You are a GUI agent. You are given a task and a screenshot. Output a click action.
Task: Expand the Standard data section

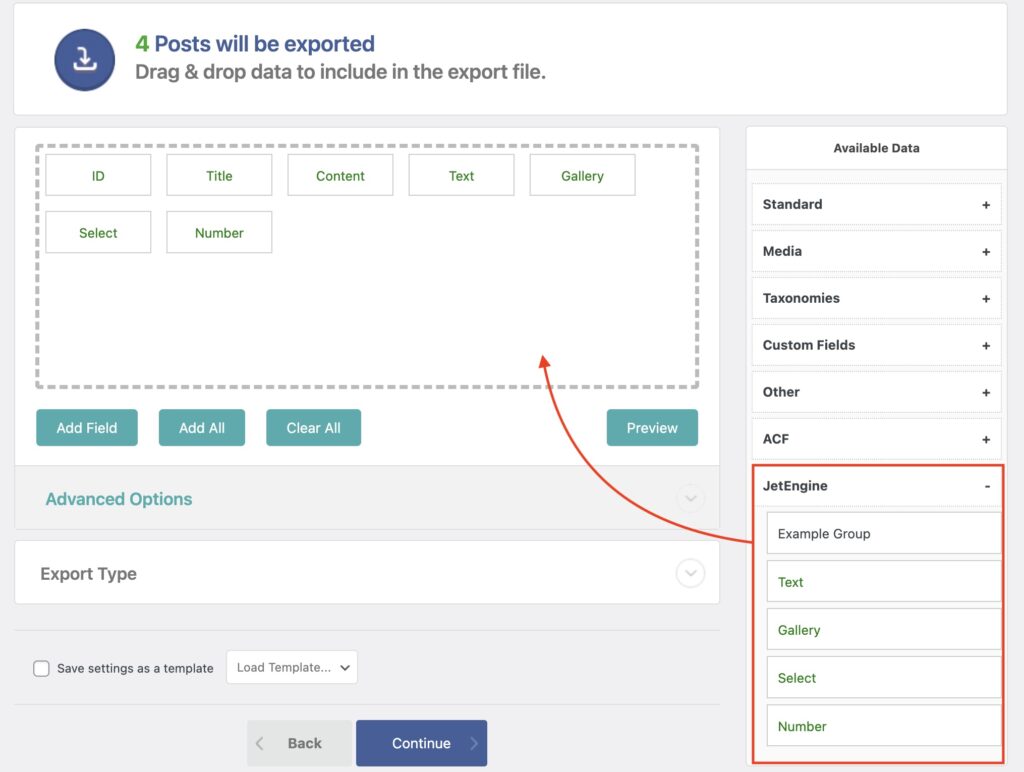click(985, 204)
